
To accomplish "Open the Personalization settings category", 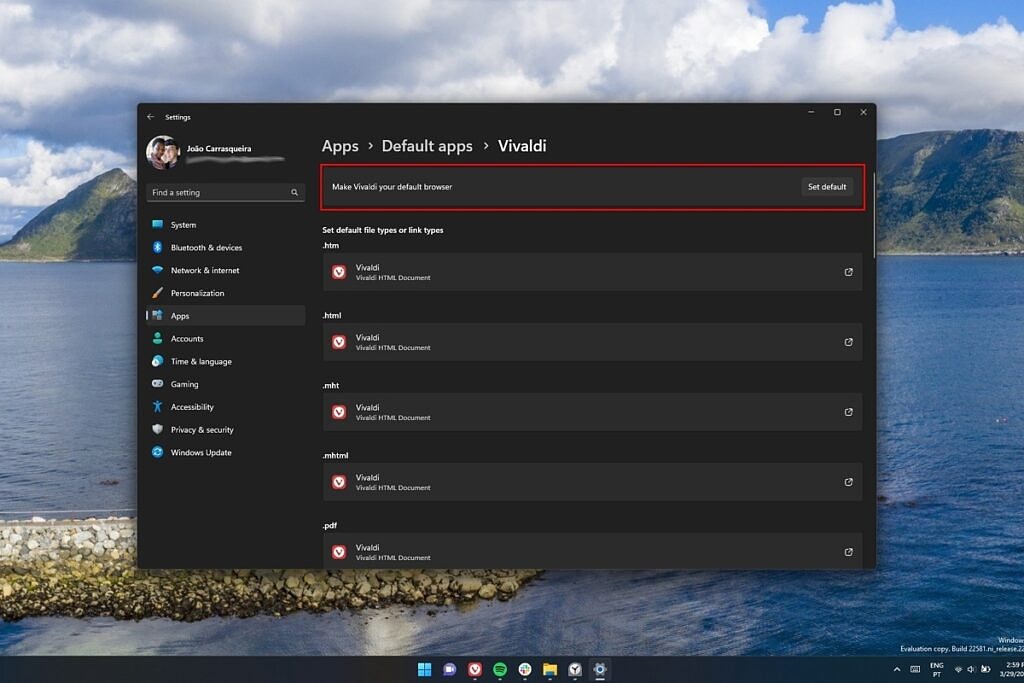I will click(225, 293).
